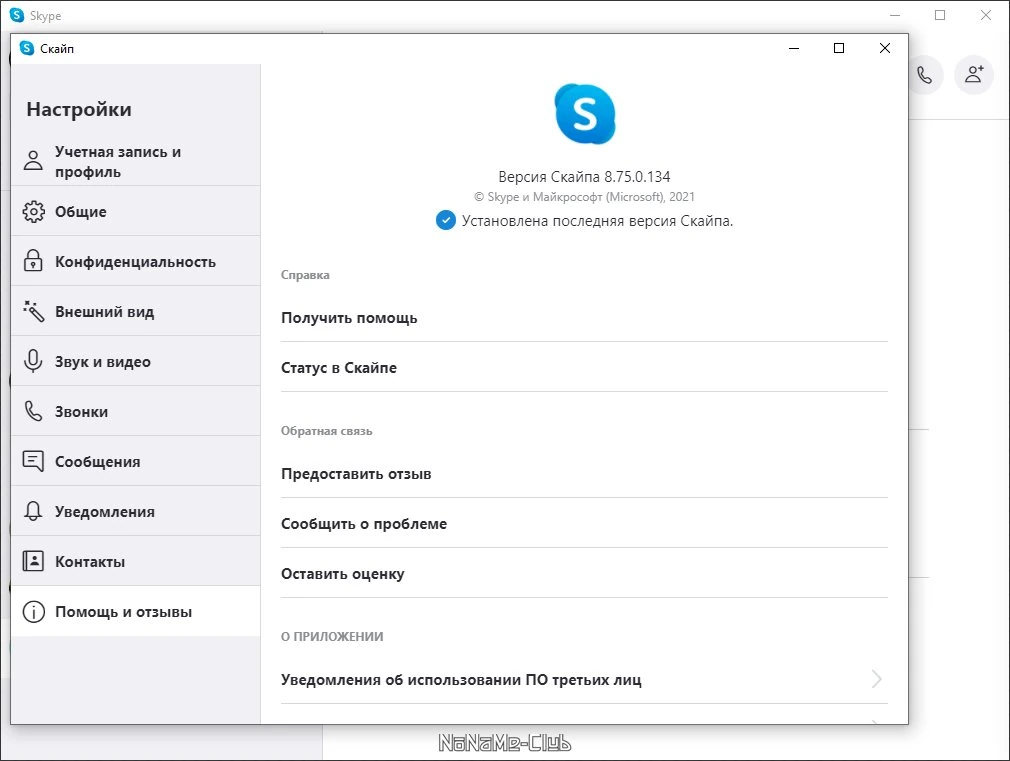The image size is (1010, 761).
Task: Open Учетная запись и профиль settings
Action: (x=136, y=161)
